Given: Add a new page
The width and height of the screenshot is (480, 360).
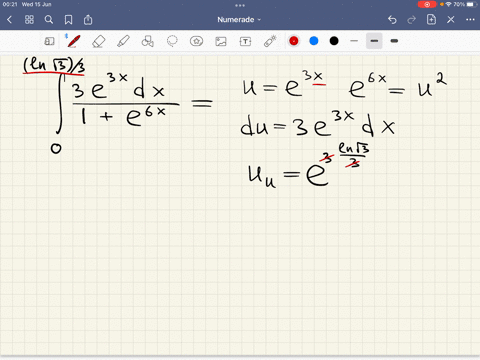Looking at the screenshot, I should (431, 20).
